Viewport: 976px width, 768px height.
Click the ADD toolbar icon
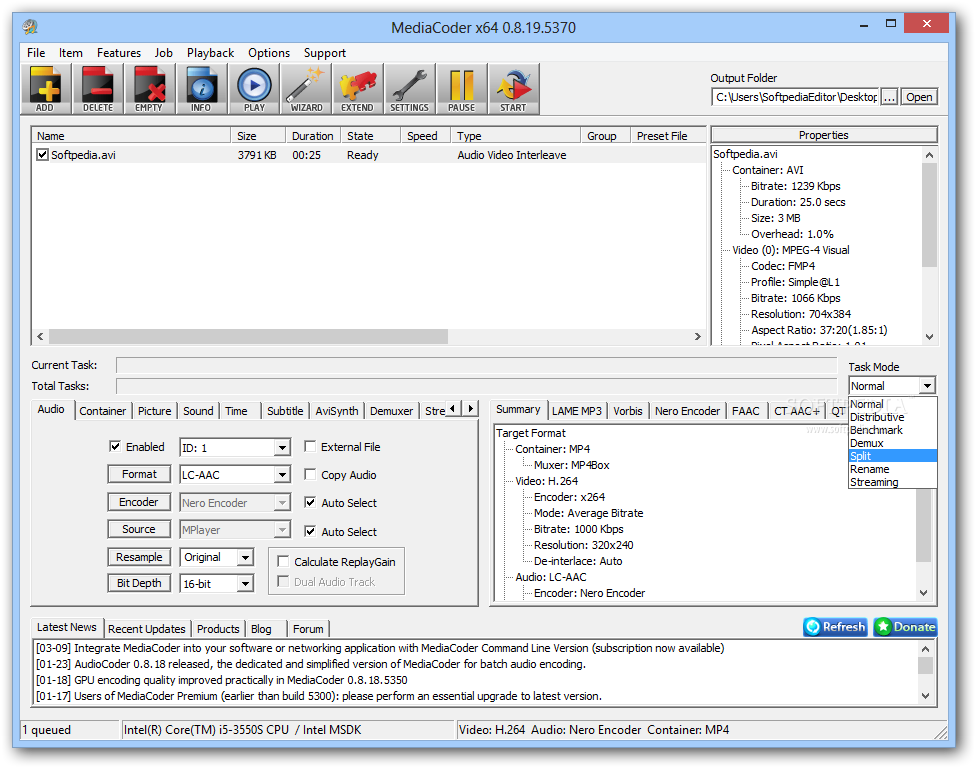pos(45,88)
